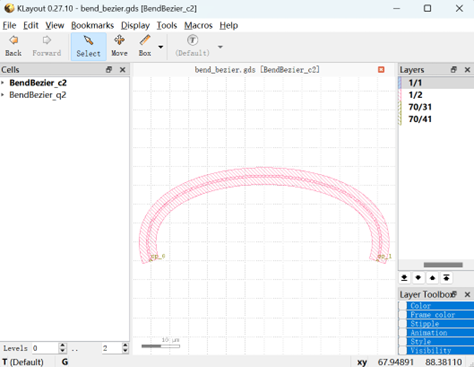
Task: Close the Layer Toolbox panel
Action: pyautogui.click(x=467, y=294)
